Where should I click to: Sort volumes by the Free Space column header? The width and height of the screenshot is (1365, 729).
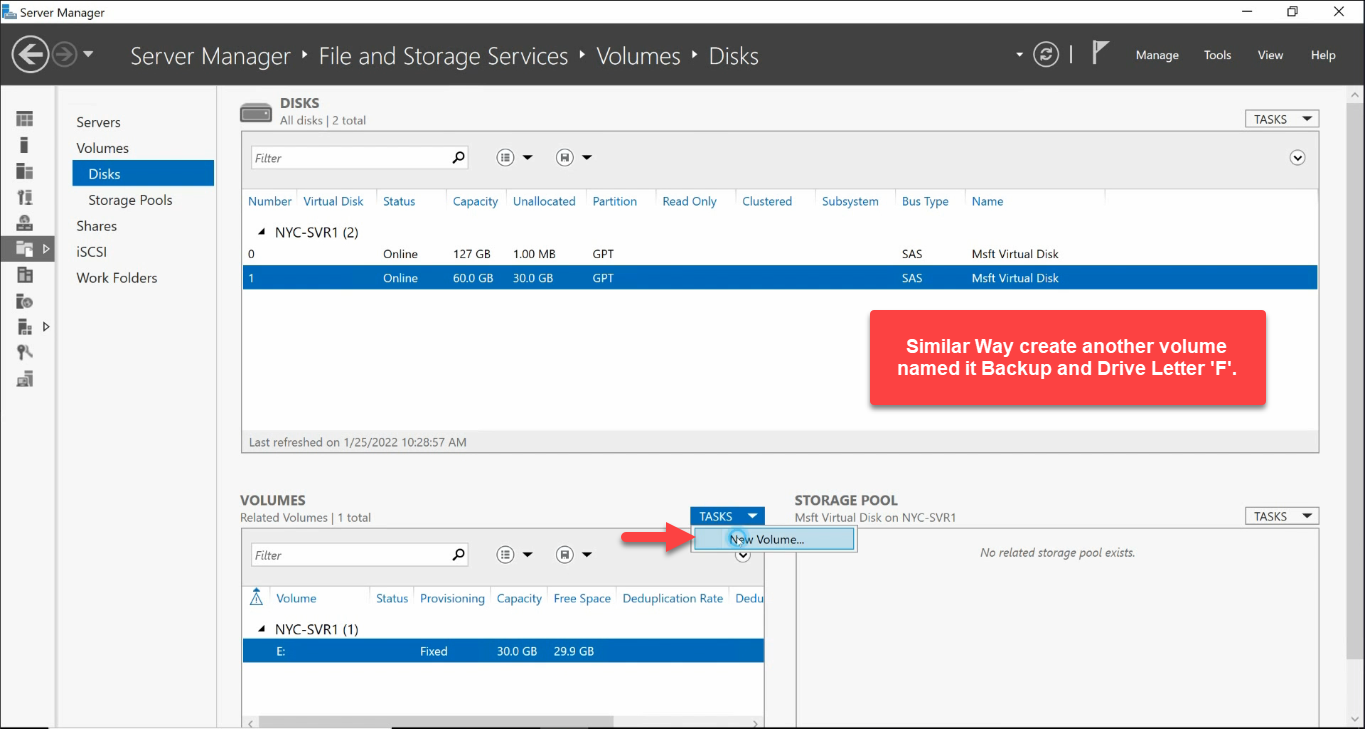click(582, 598)
